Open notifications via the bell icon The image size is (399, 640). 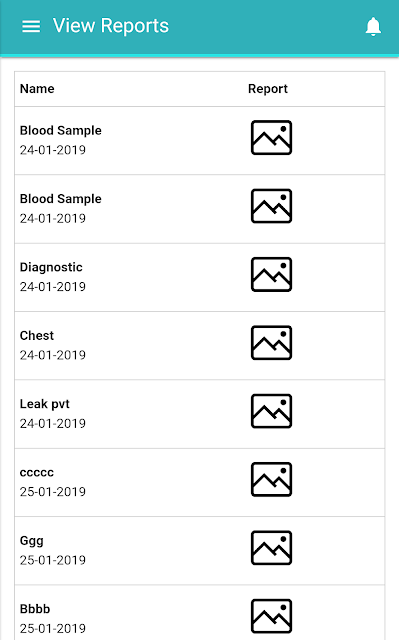point(373,27)
